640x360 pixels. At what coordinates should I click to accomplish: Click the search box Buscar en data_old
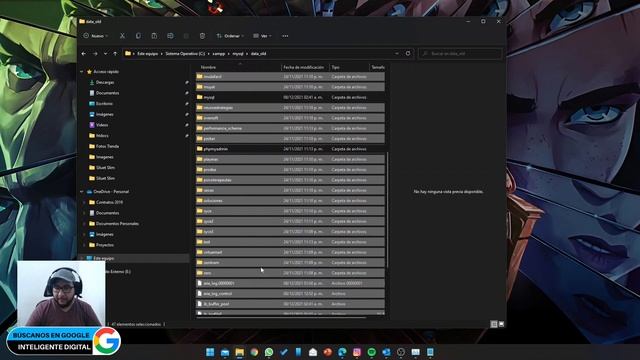pyautogui.click(x=460, y=53)
